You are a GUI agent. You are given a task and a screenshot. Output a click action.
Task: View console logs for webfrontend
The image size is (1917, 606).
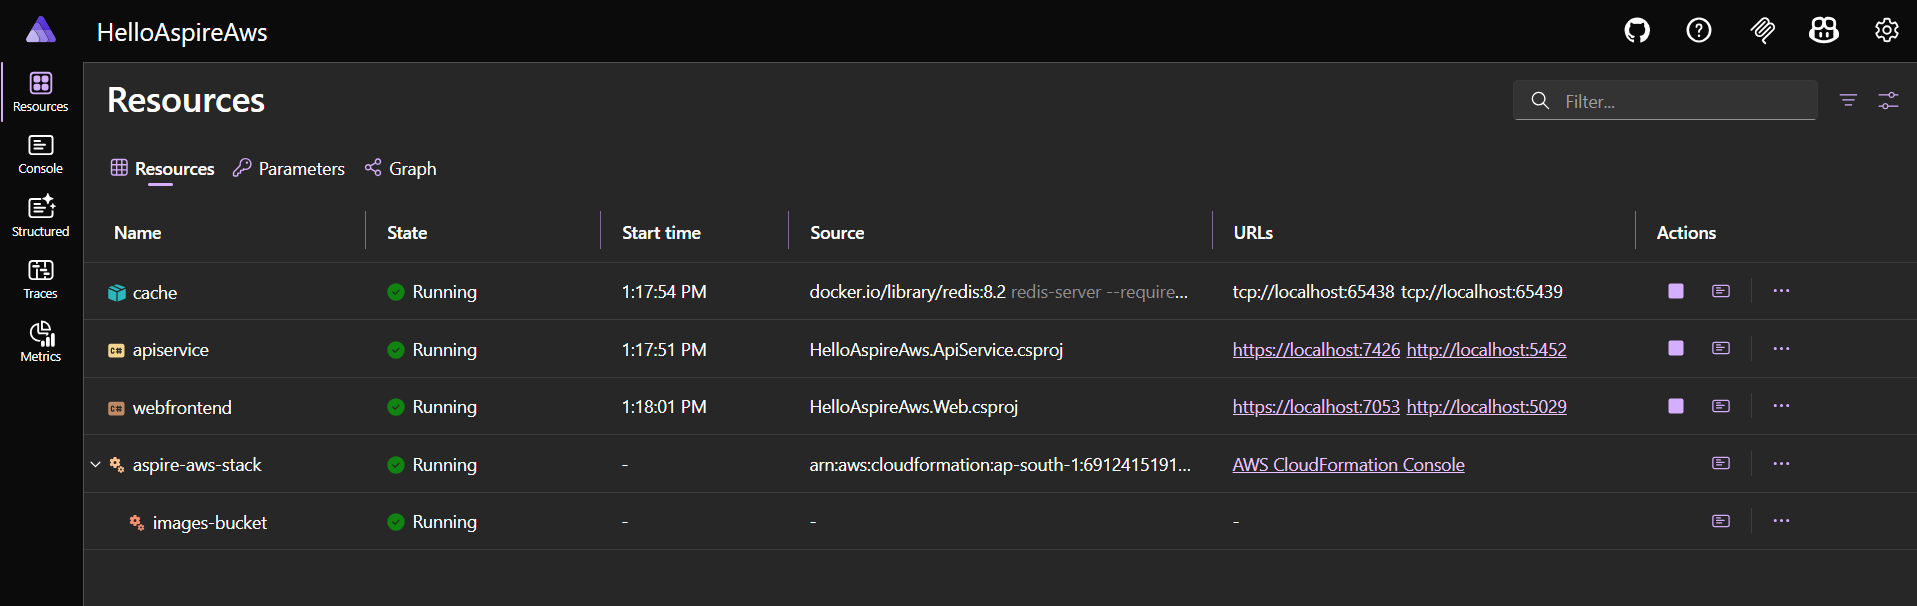tap(1721, 406)
